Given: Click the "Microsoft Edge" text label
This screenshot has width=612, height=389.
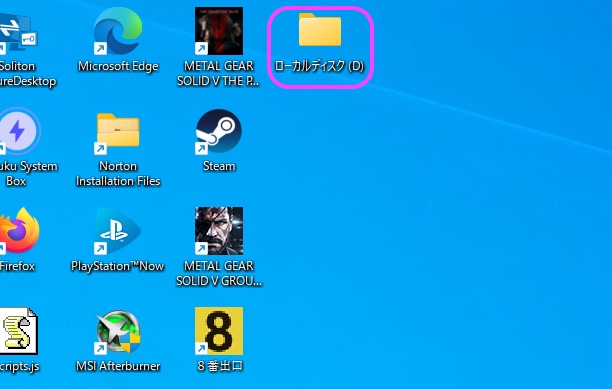Looking at the screenshot, I should (x=118, y=66).
